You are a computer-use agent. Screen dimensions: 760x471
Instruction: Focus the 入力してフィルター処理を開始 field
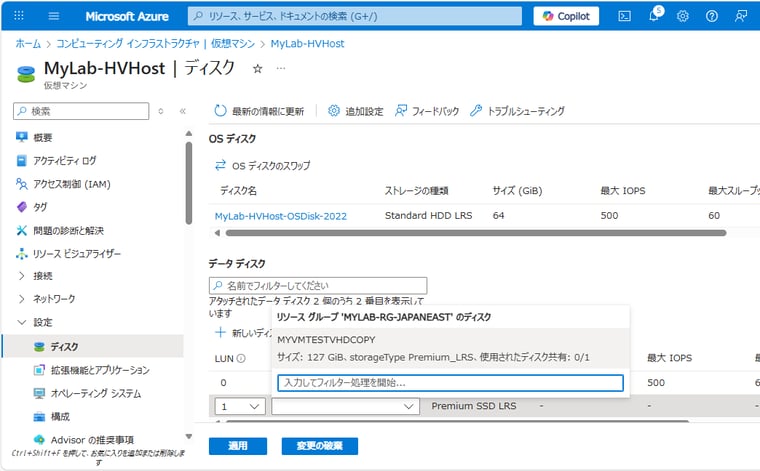click(x=450, y=383)
